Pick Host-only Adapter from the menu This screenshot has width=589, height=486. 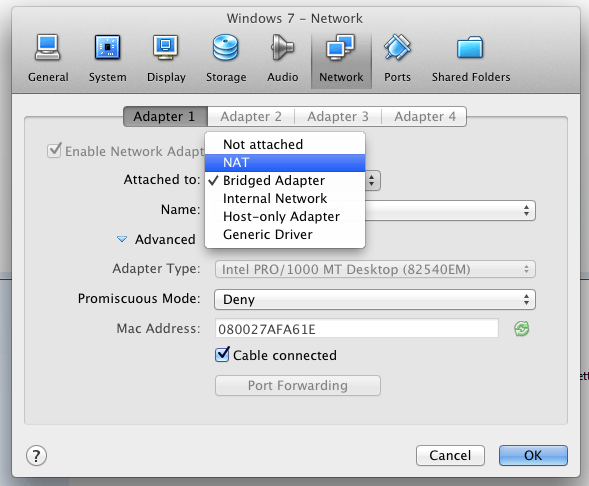[x=285, y=216]
